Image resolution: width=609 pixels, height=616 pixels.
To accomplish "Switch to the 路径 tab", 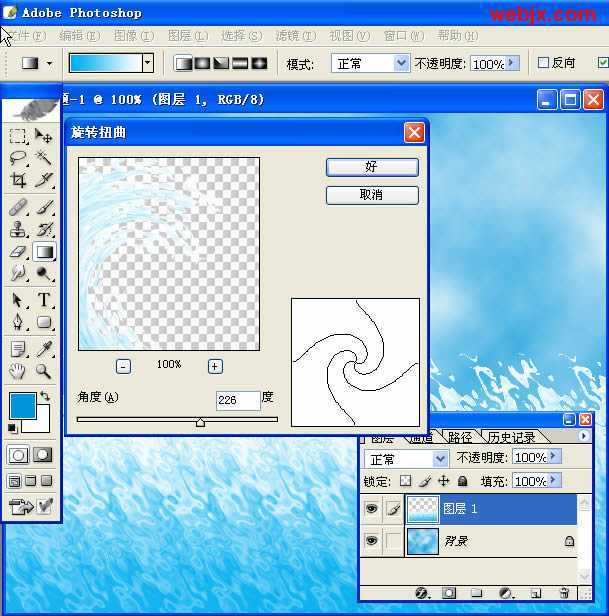I will point(460,437).
